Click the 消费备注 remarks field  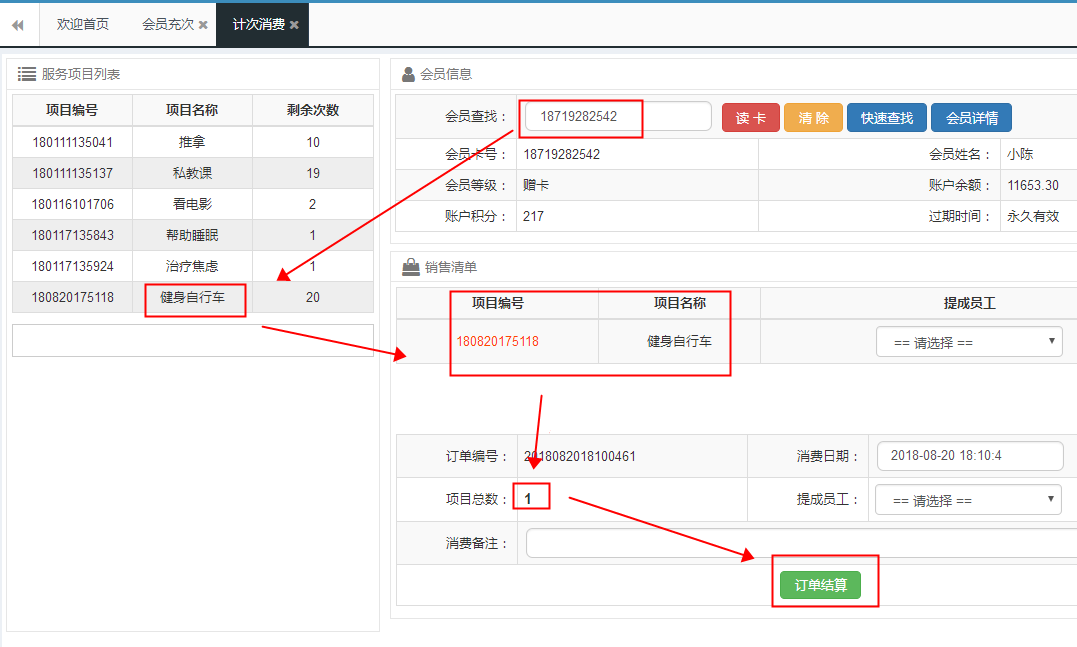pos(800,543)
